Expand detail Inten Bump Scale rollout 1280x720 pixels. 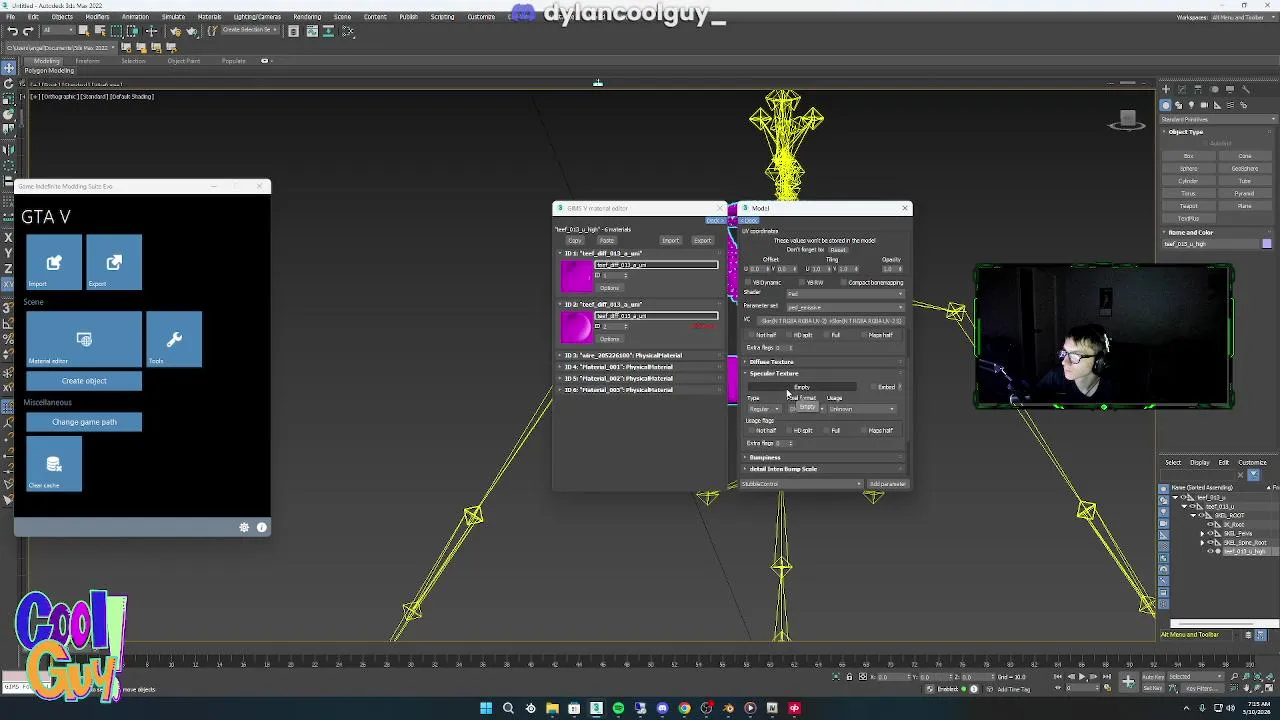click(824, 469)
